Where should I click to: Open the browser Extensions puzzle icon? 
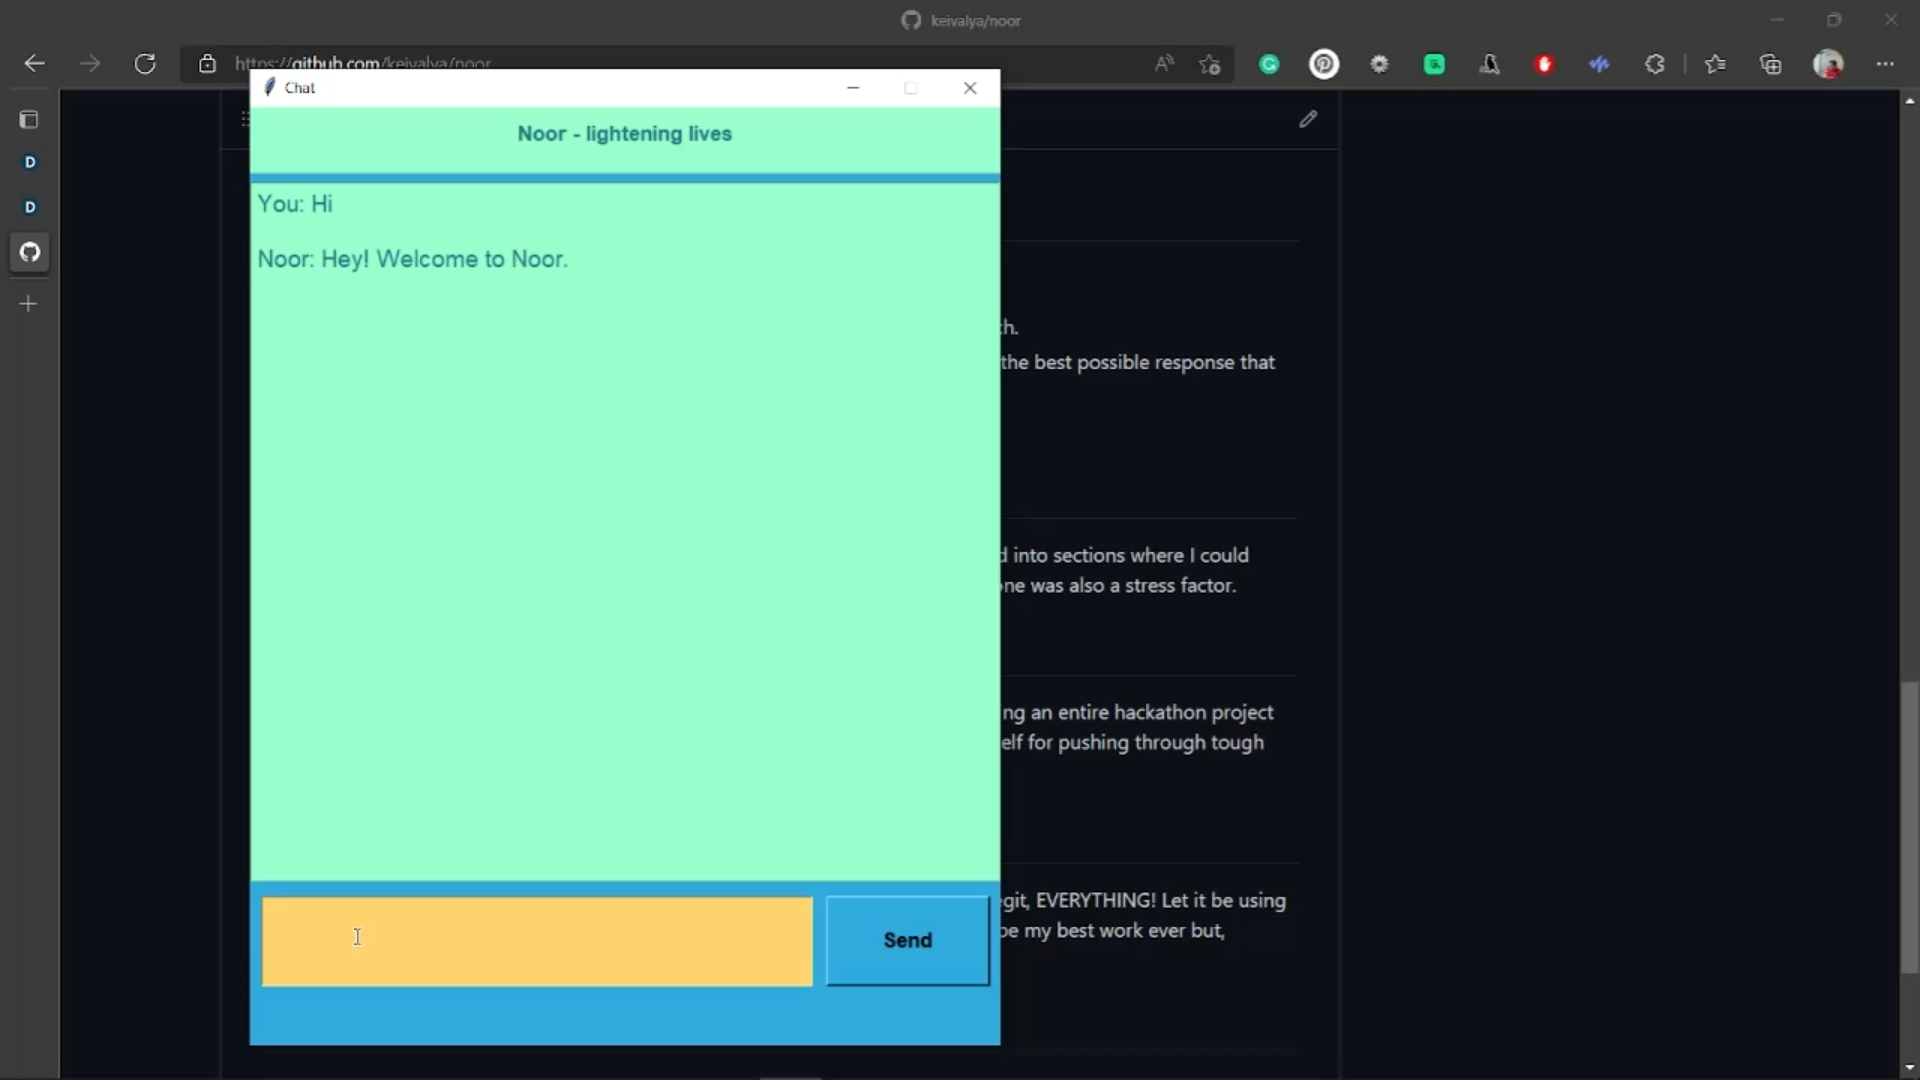pyautogui.click(x=1655, y=64)
